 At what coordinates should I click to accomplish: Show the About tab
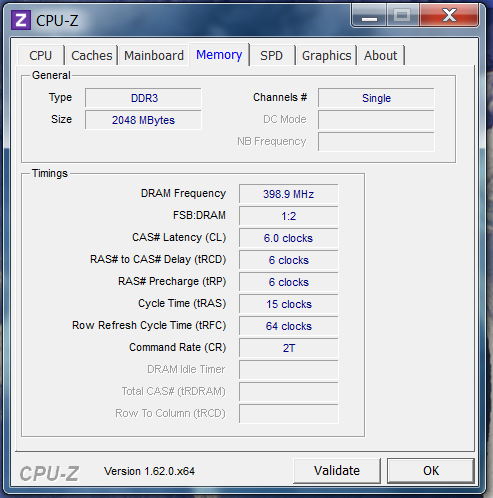380,55
